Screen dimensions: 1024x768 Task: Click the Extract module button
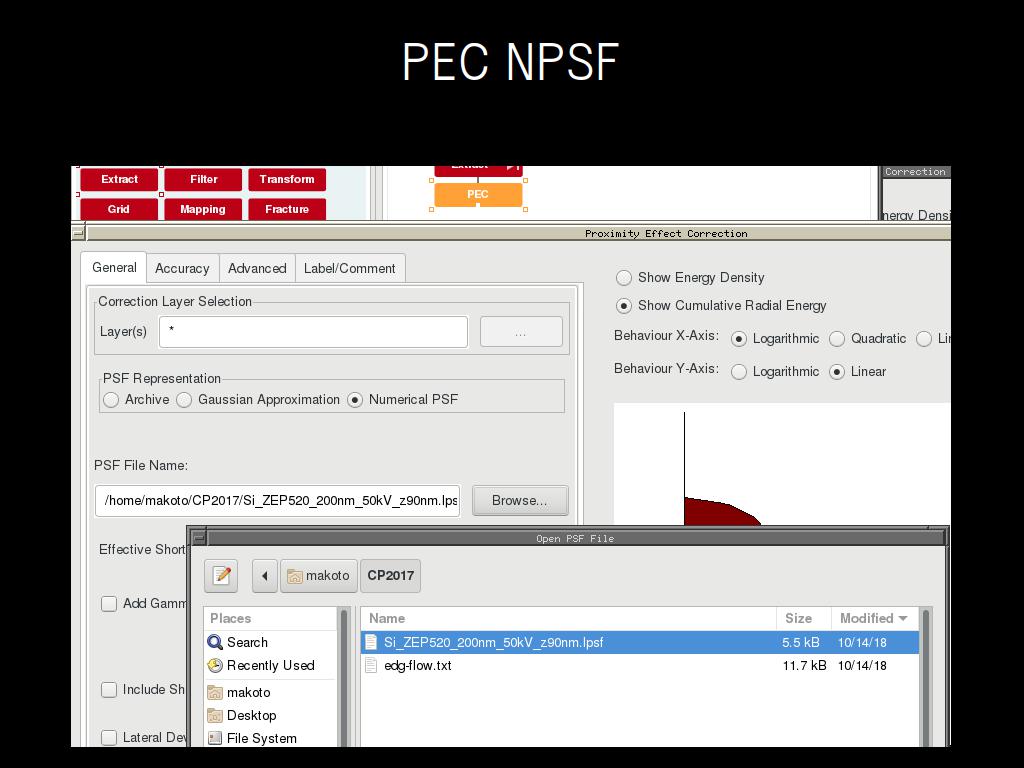pos(119,179)
